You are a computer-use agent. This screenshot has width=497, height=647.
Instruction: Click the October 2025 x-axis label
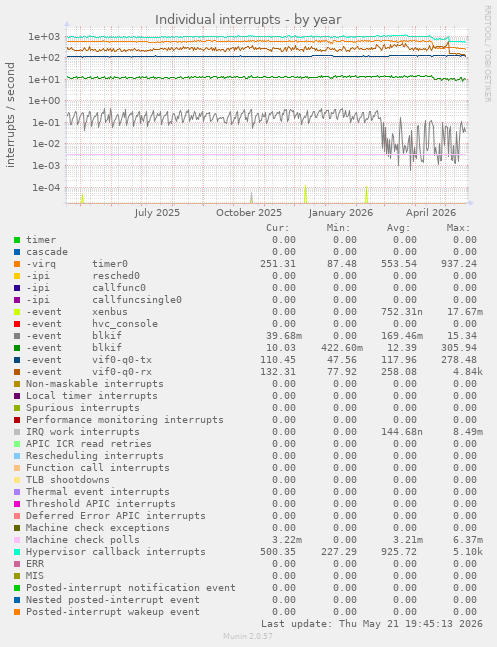pos(249,213)
